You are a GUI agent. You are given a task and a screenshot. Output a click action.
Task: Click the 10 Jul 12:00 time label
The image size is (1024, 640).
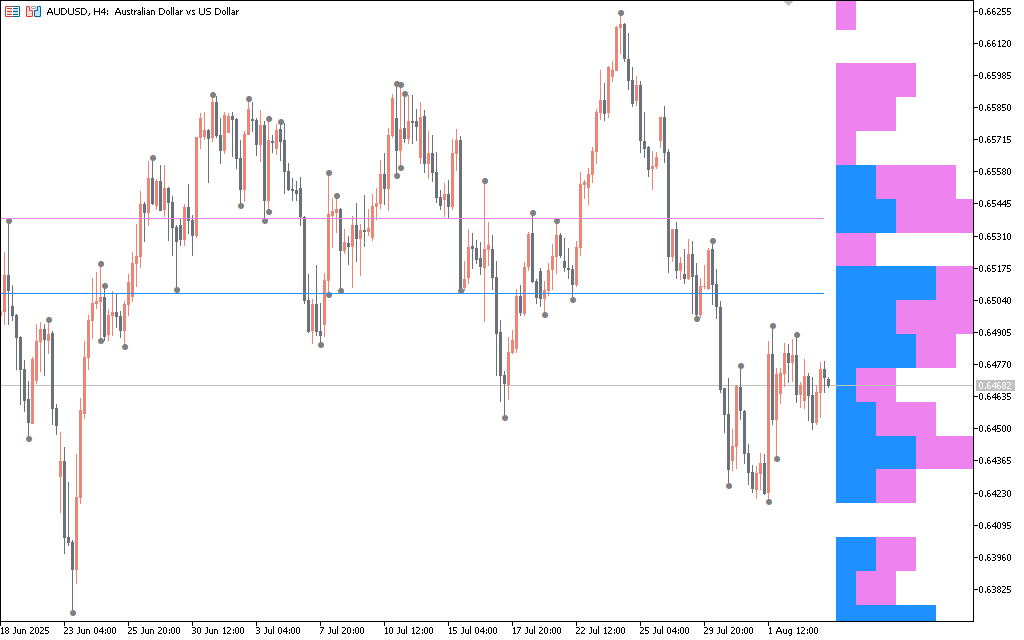pos(408,631)
